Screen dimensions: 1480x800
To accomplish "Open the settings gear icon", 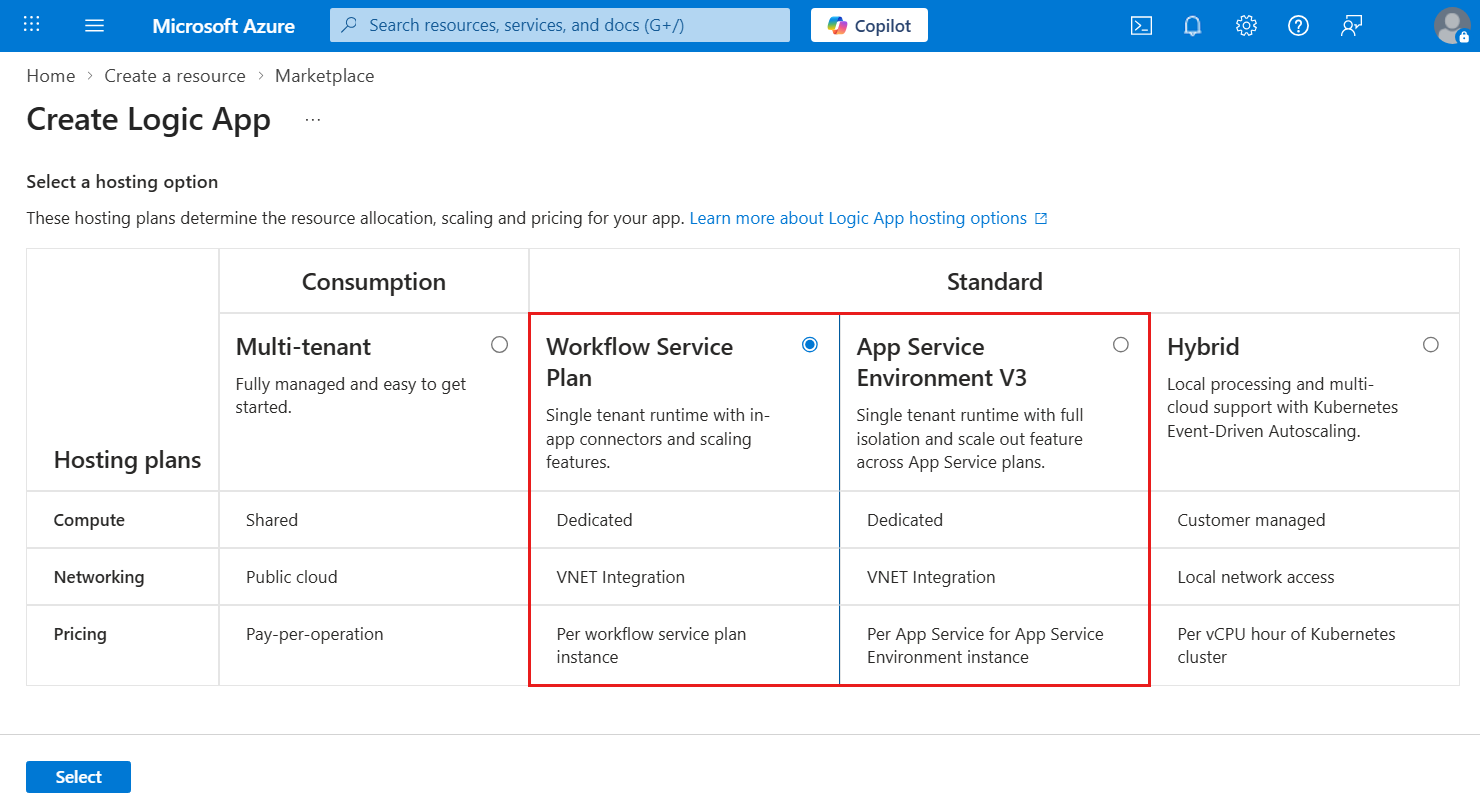I will click(1246, 26).
